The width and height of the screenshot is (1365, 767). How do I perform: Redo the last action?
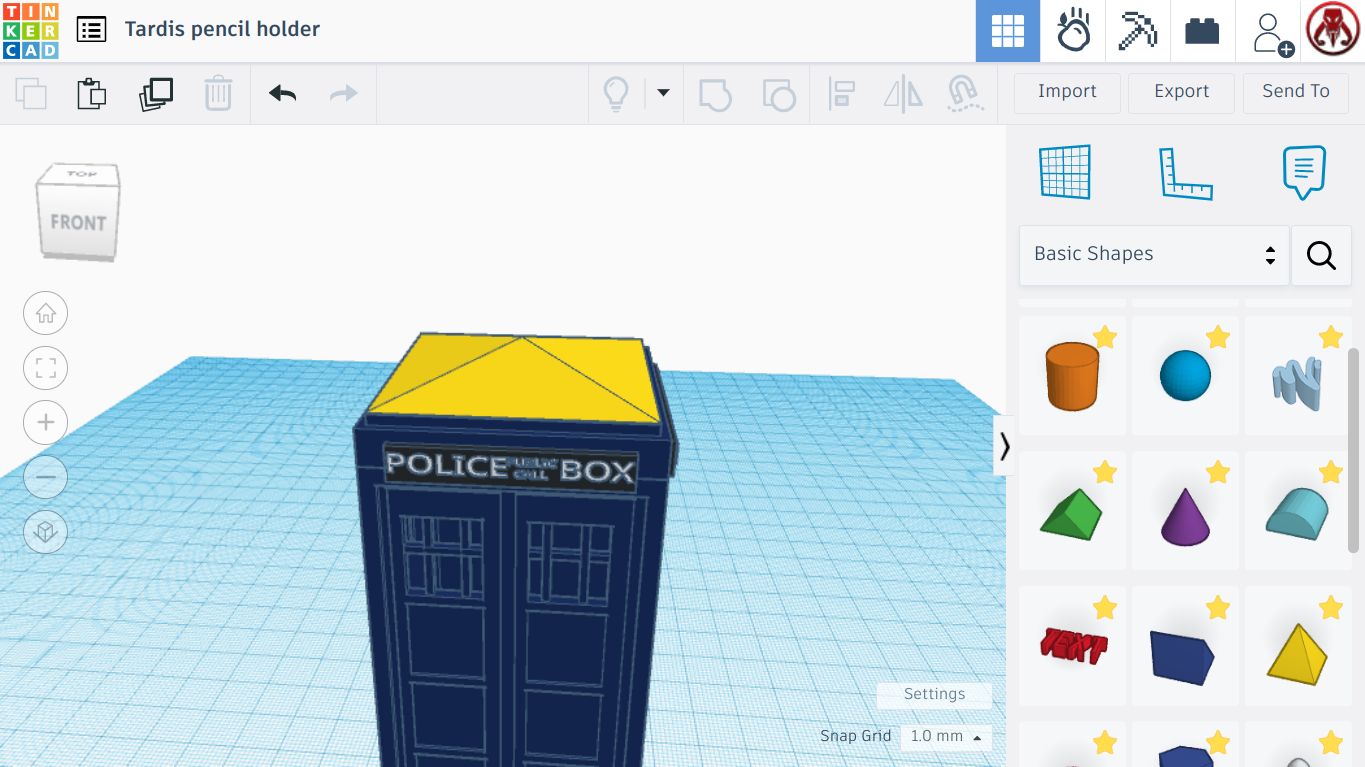point(344,94)
